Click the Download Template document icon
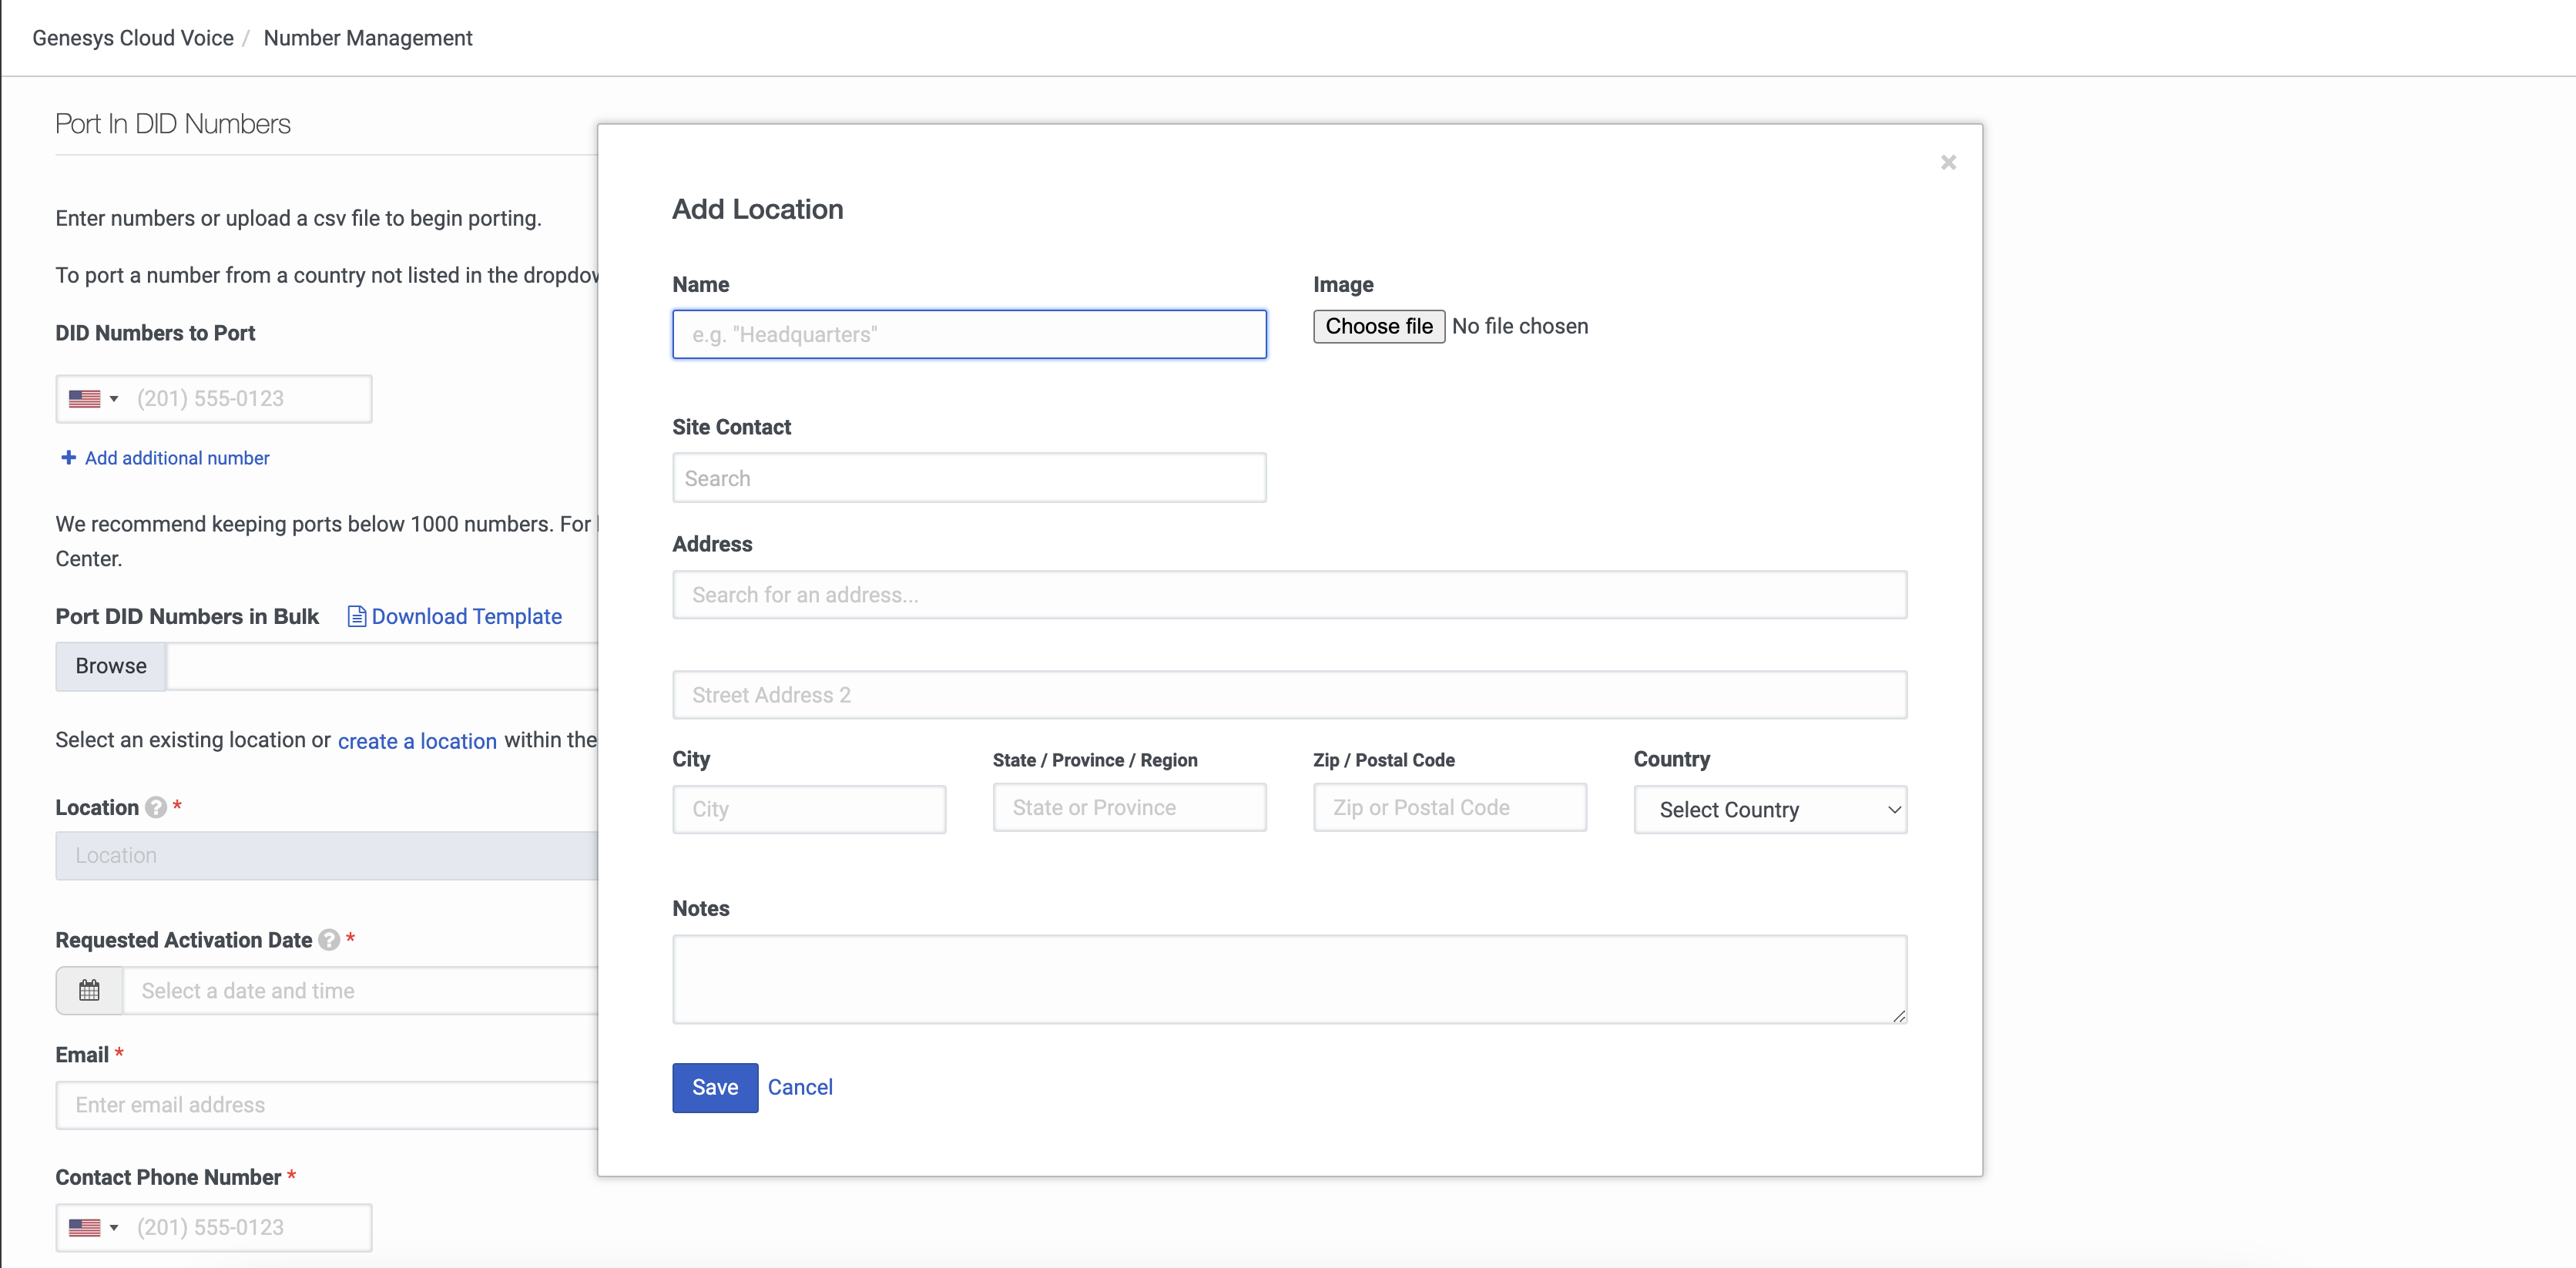Image resolution: width=2576 pixels, height=1268 pixels. (x=356, y=616)
